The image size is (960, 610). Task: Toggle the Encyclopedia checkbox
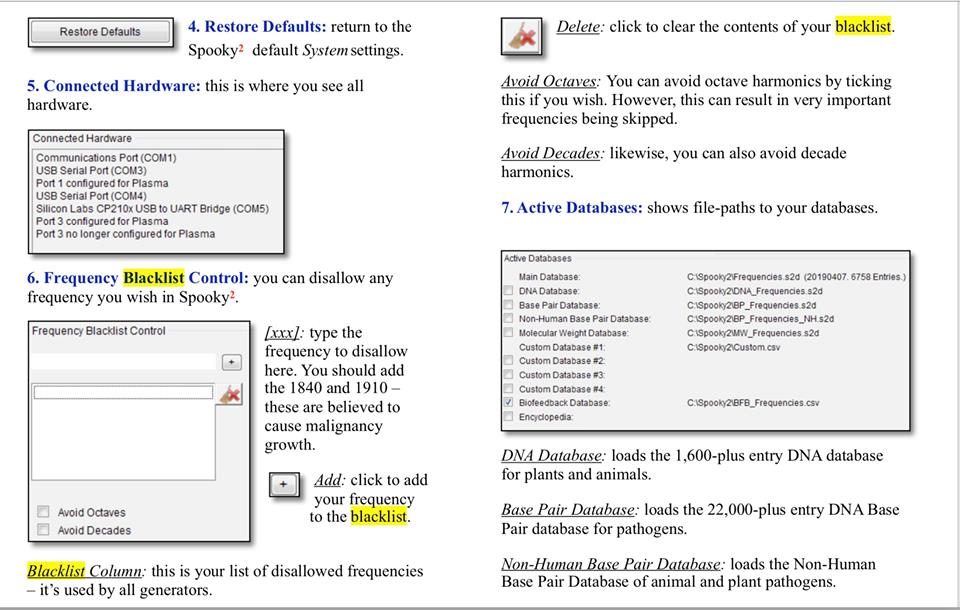(509, 417)
